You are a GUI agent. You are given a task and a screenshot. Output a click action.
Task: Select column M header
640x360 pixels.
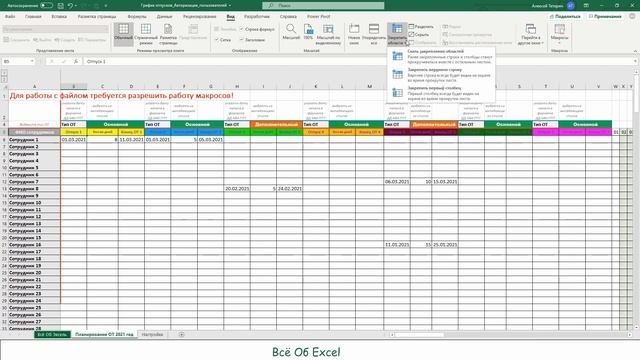(x=369, y=87)
